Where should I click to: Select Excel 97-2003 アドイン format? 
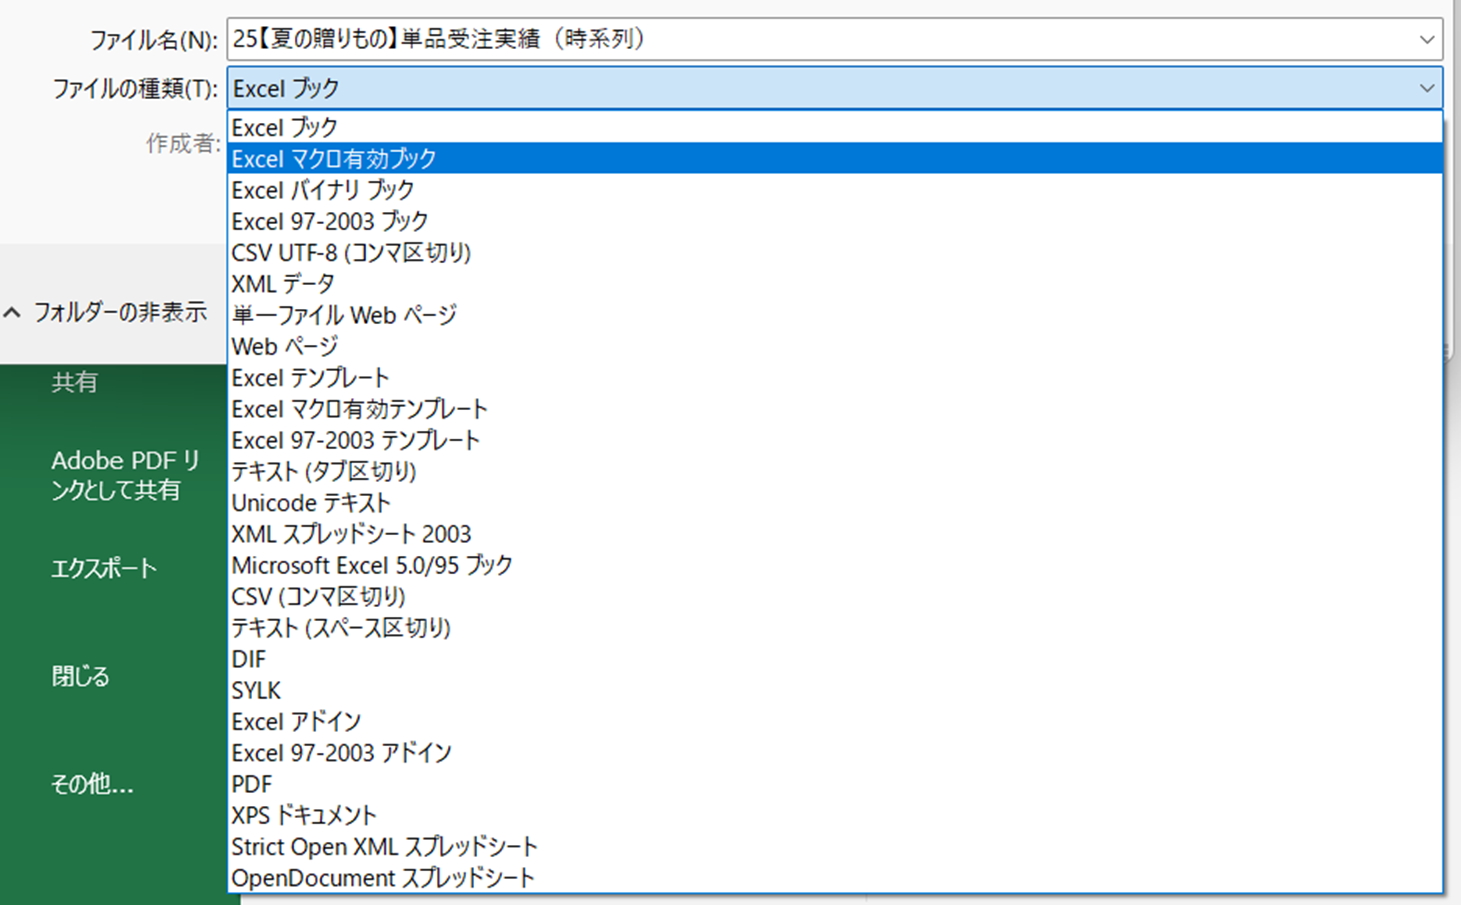tap(835, 753)
